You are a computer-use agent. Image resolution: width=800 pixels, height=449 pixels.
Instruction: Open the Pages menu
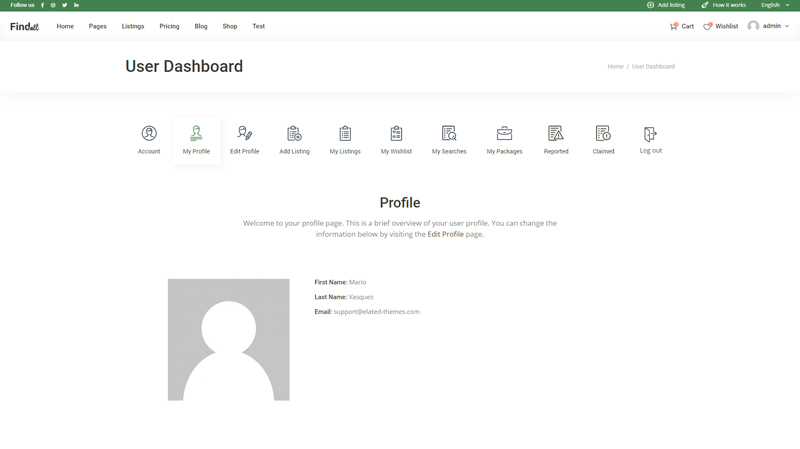coord(97,26)
